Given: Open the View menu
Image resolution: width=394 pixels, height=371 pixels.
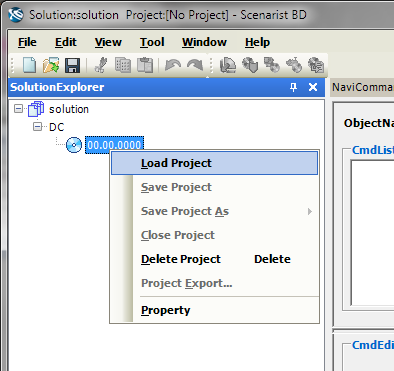Looking at the screenshot, I should tap(108, 42).
